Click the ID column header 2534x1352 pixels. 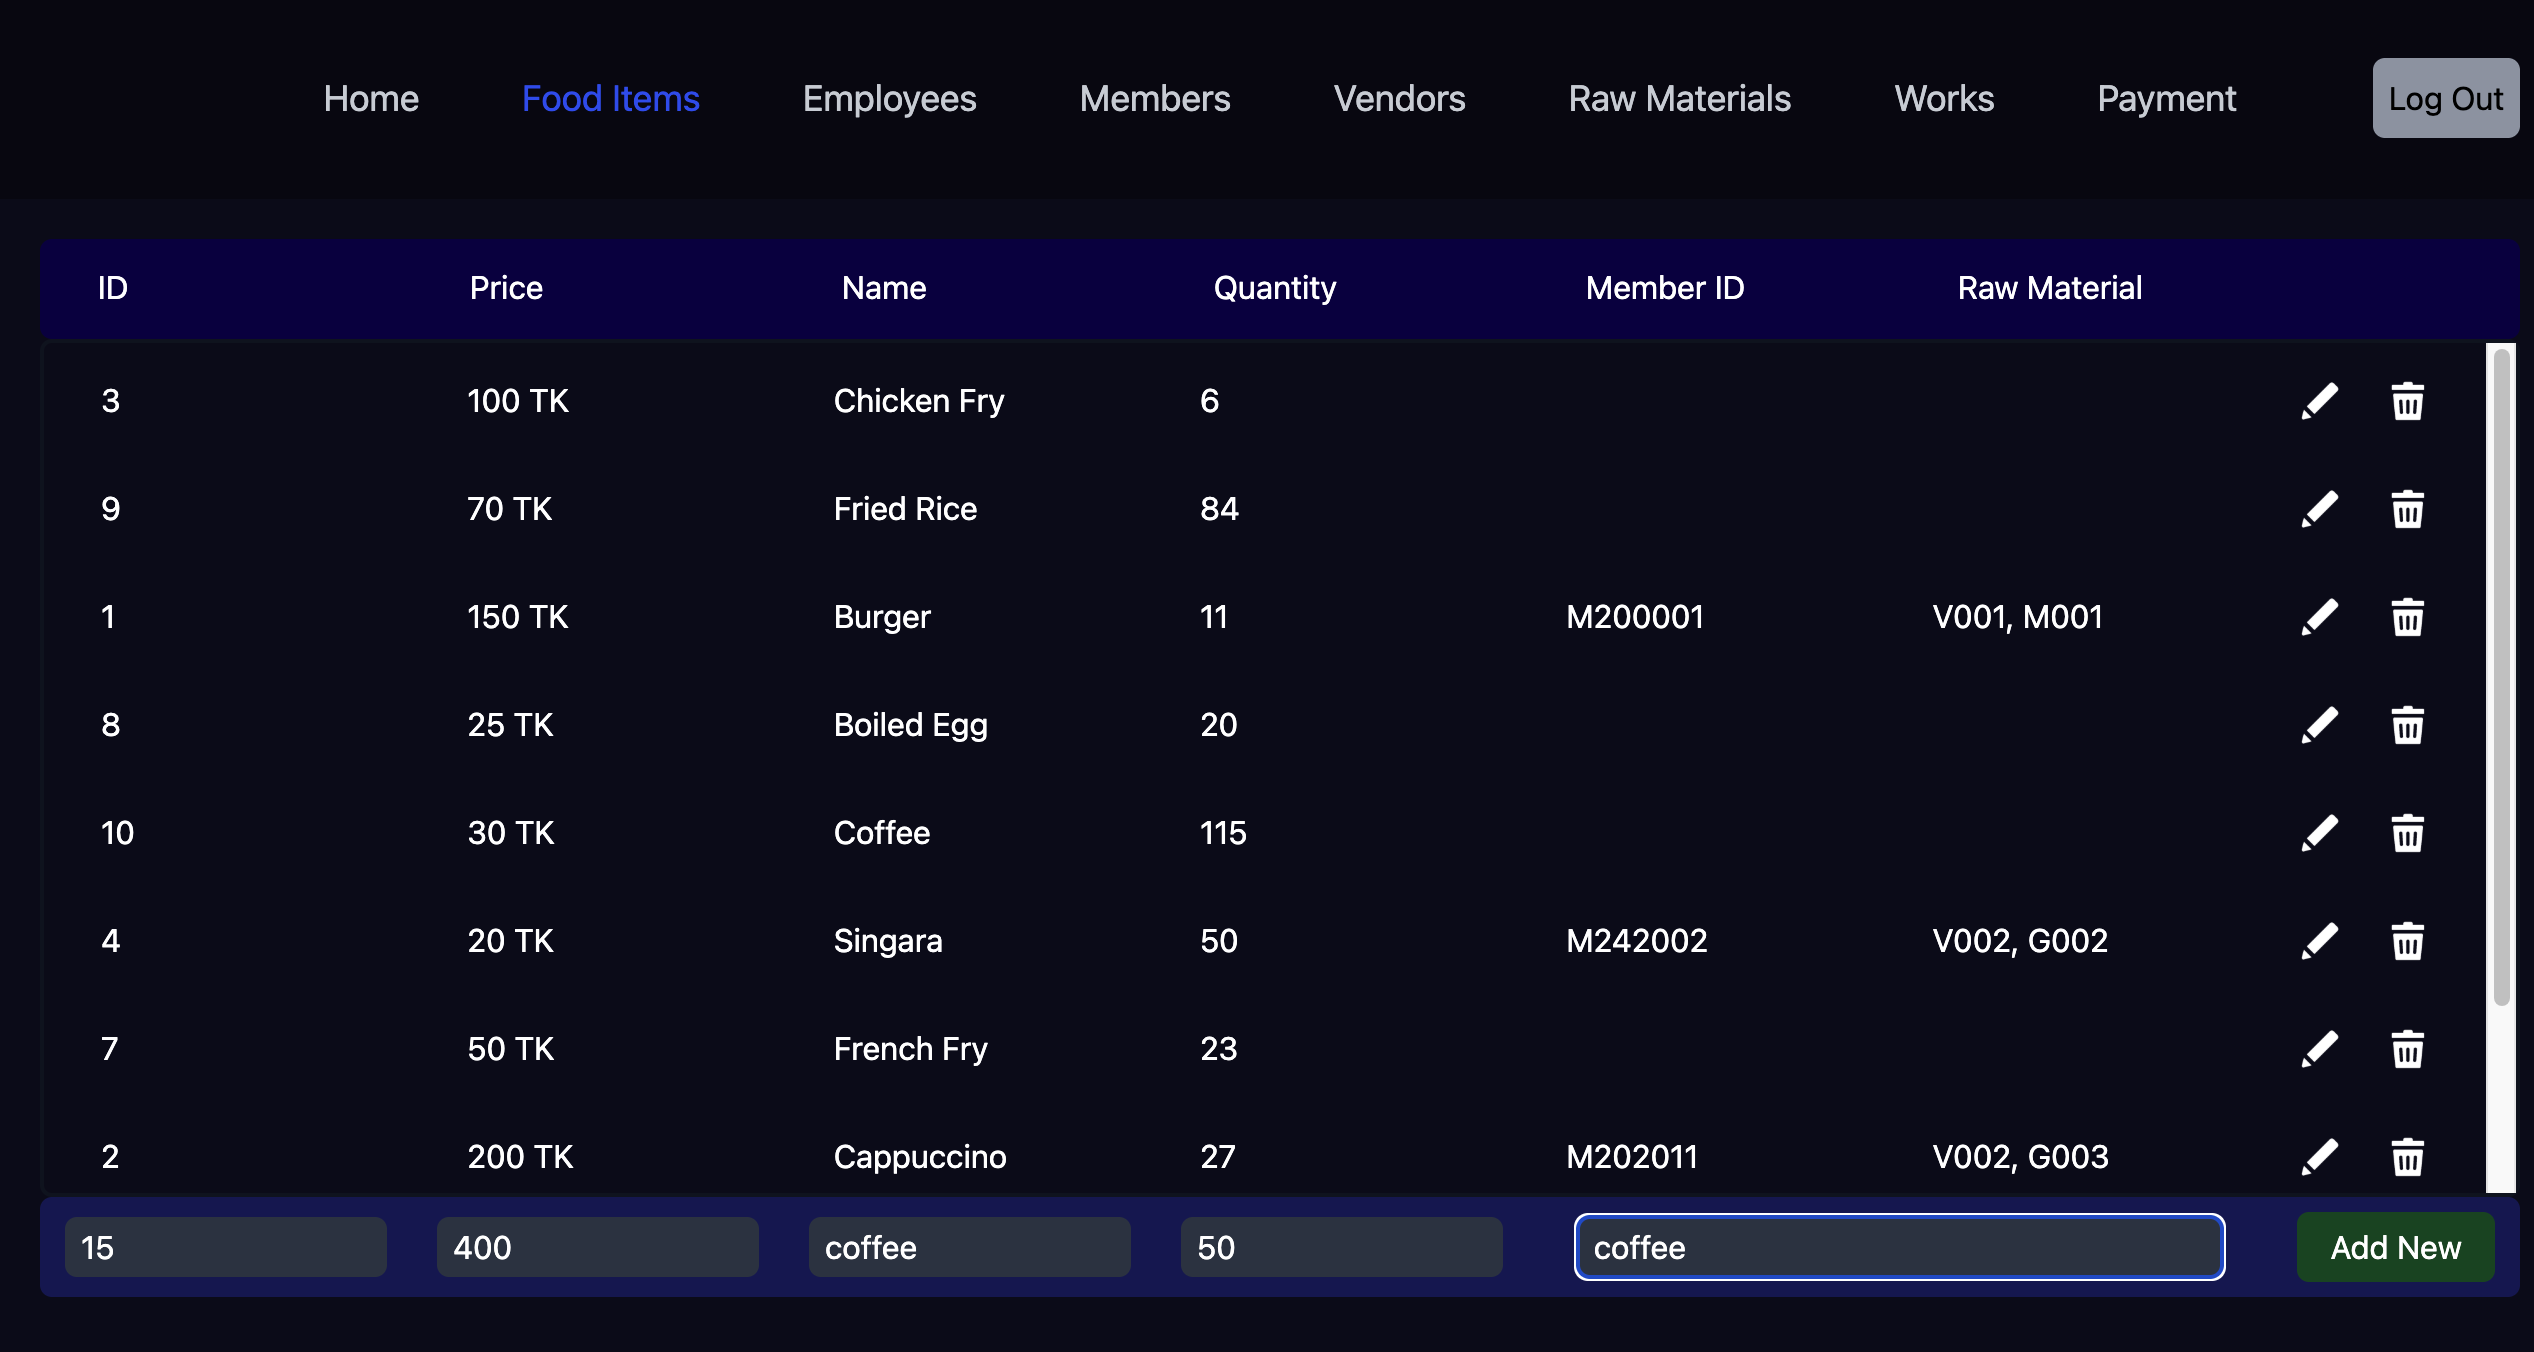tap(113, 288)
